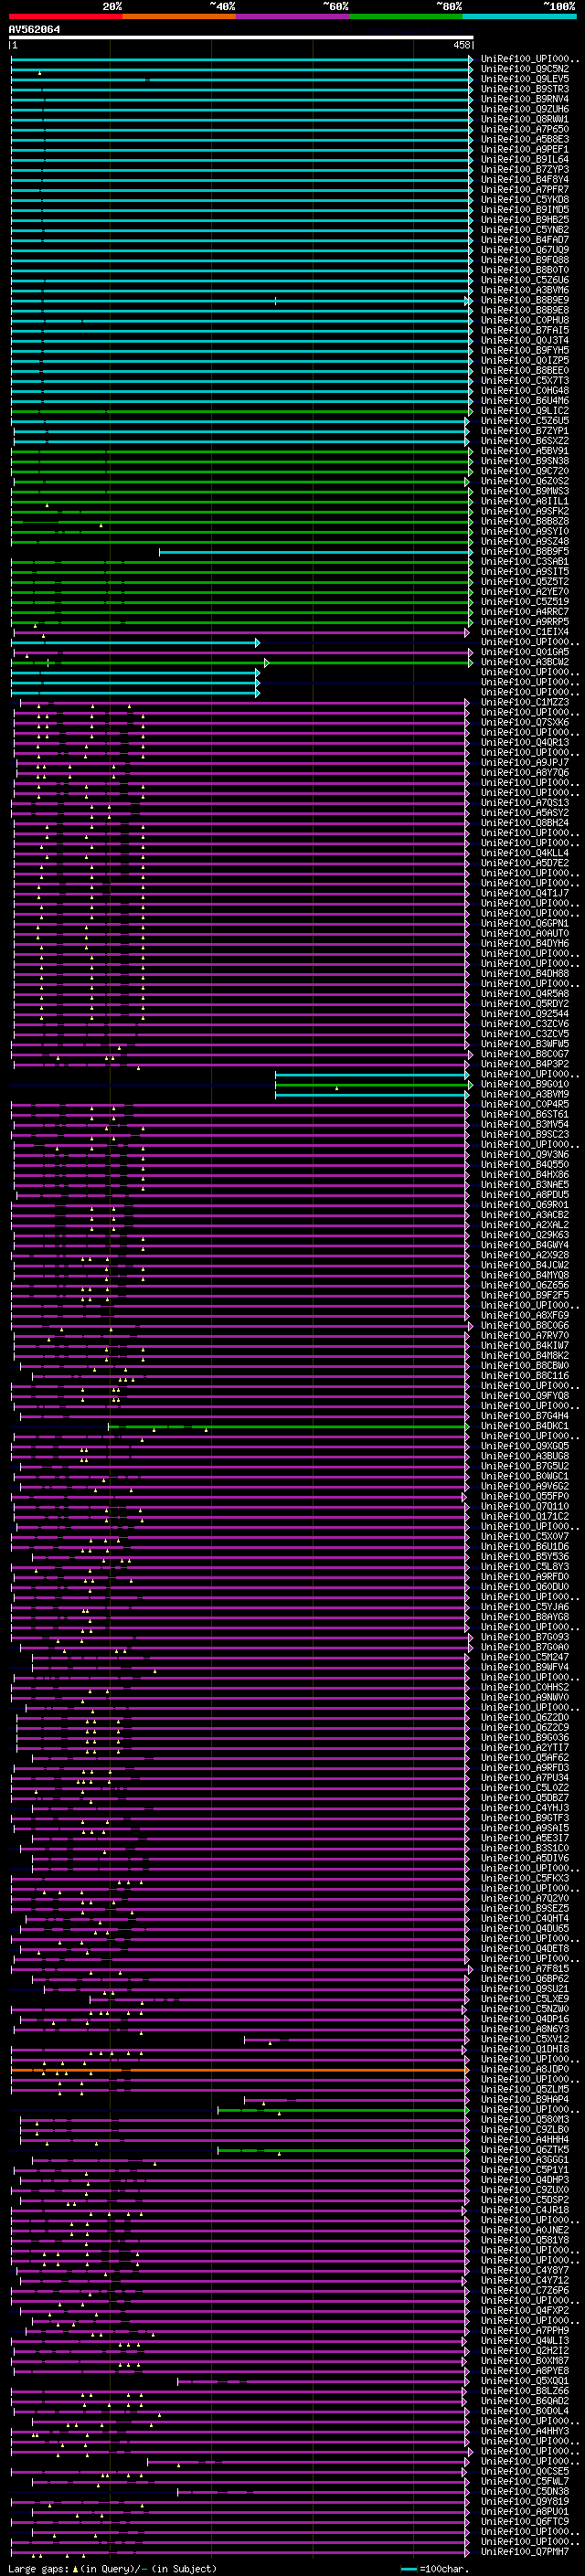Click the purple ~60% identity legend segment
The width and height of the screenshot is (585, 2576).
pos(292,16)
